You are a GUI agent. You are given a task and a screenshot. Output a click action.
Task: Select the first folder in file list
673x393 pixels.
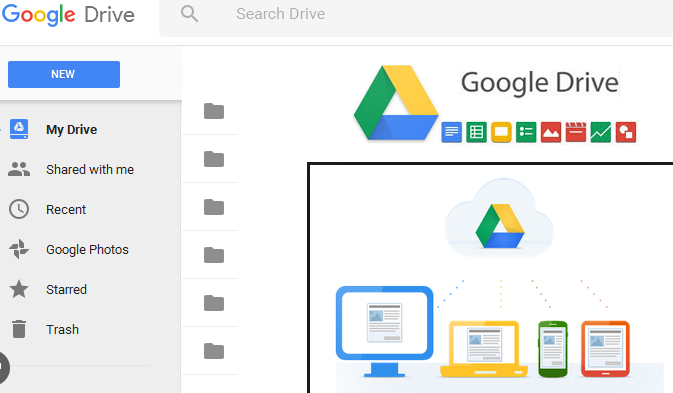tap(214, 111)
